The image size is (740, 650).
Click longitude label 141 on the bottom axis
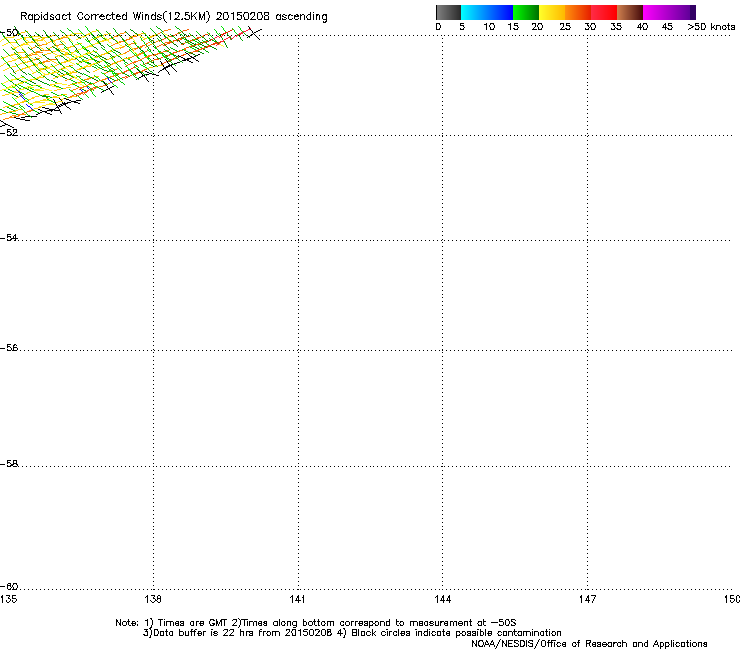pos(297,599)
